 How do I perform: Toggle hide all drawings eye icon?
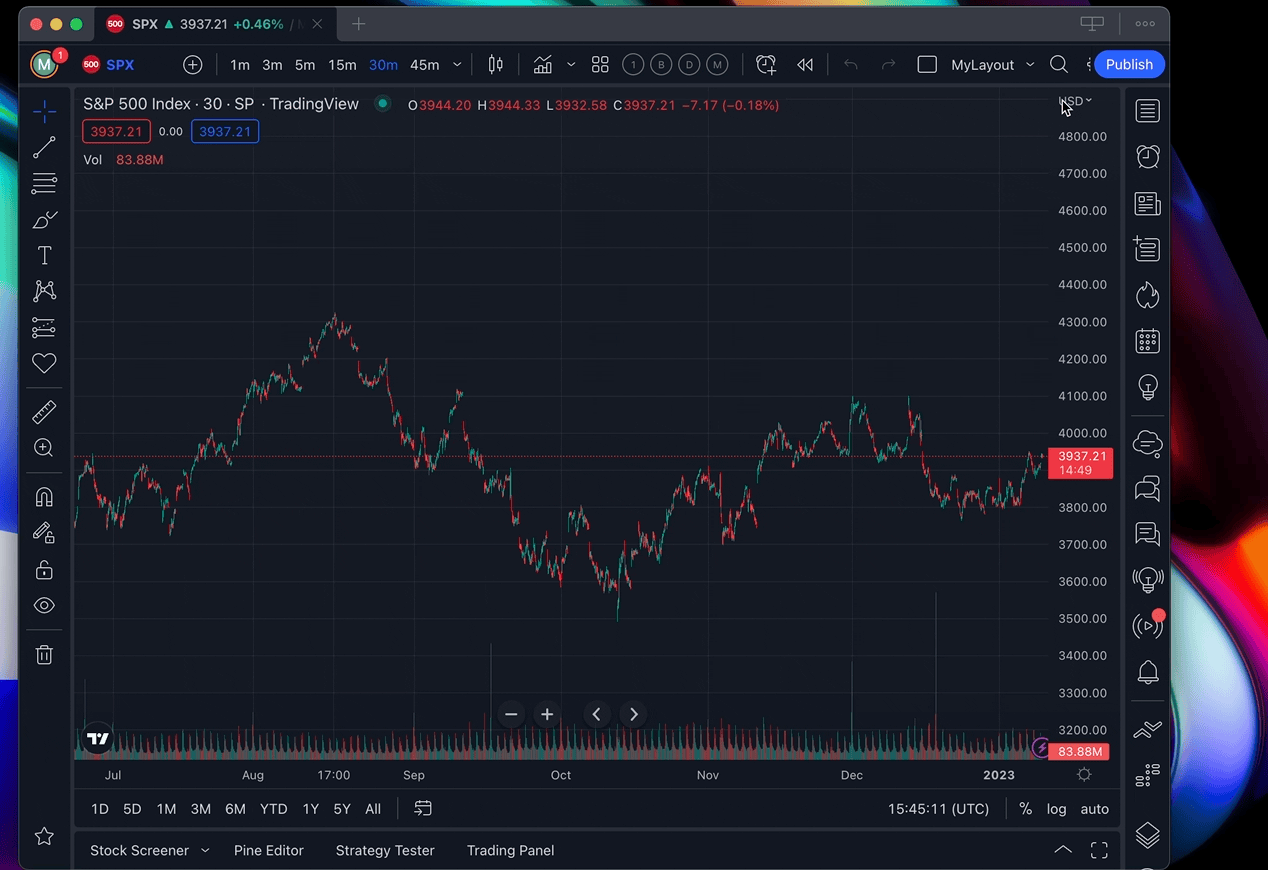pos(44,606)
